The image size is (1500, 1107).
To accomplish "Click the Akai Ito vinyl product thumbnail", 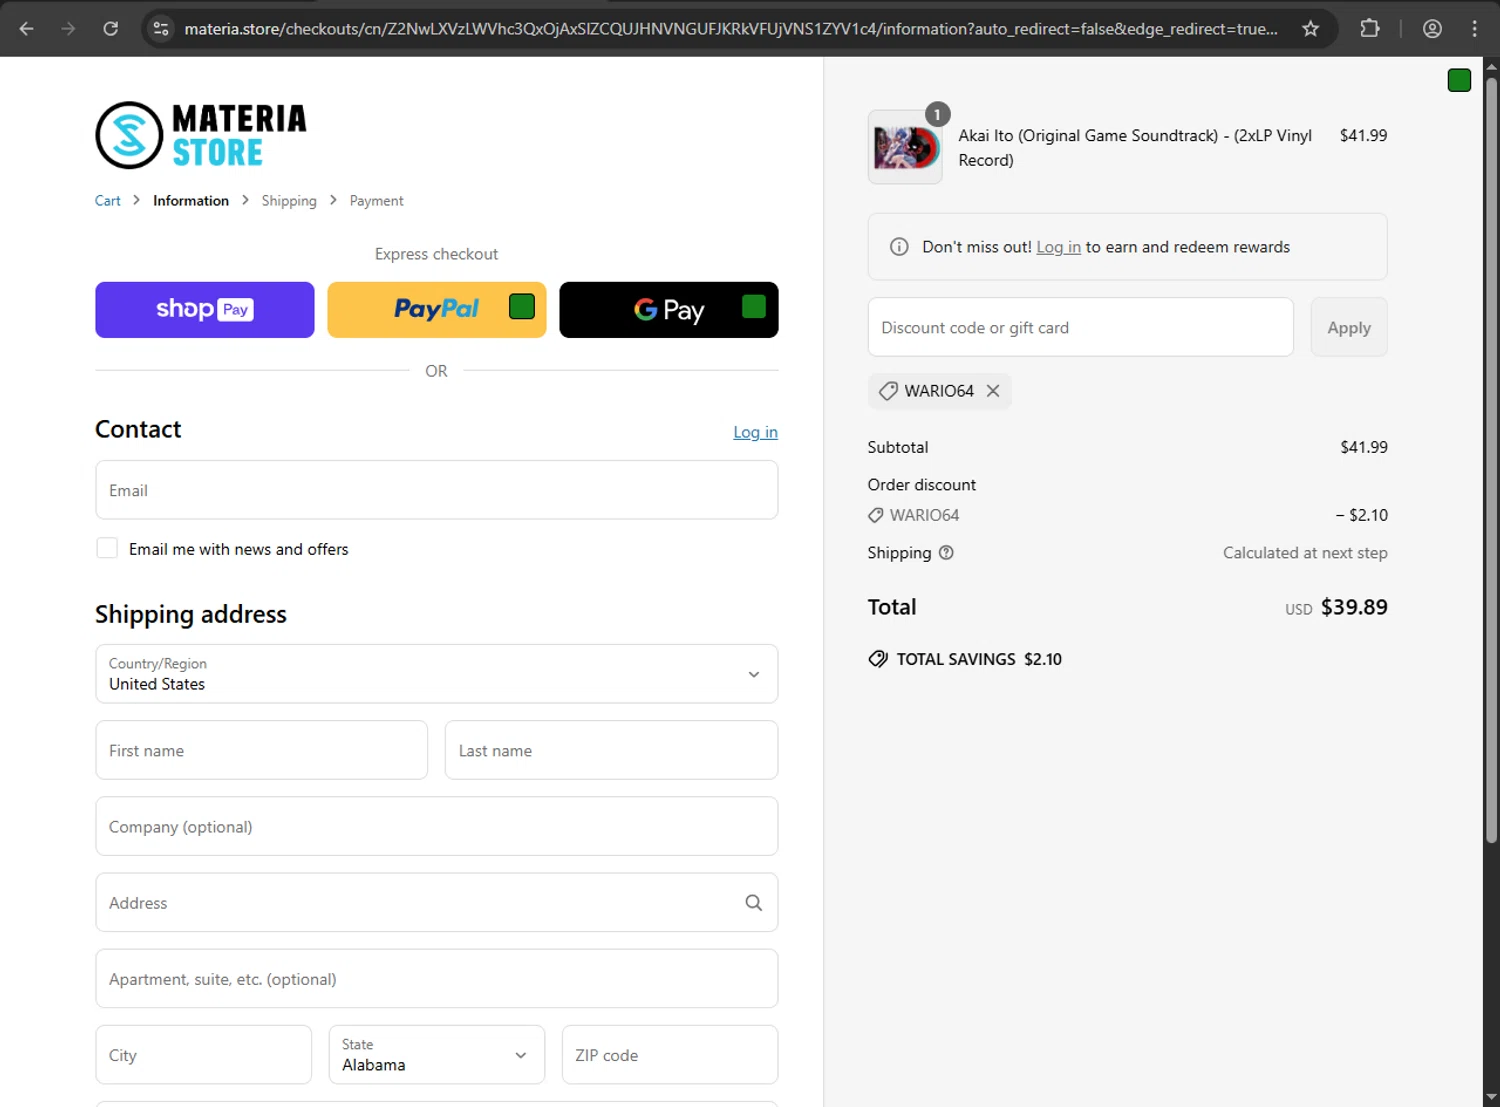I will pos(905,147).
